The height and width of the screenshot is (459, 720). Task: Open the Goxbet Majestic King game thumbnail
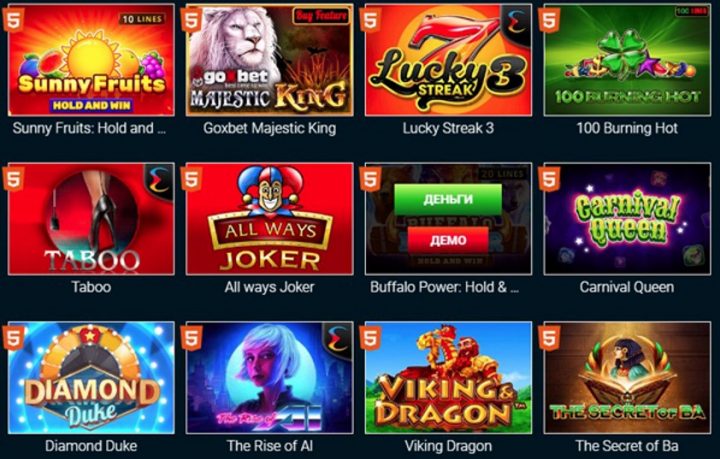point(270,60)
